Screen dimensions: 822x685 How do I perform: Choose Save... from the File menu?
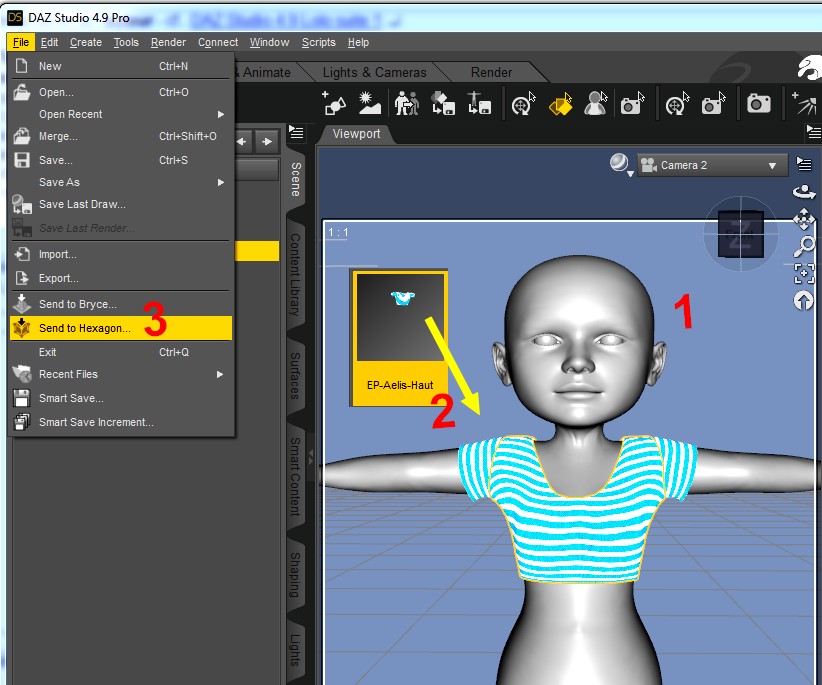tap(121, 160)
